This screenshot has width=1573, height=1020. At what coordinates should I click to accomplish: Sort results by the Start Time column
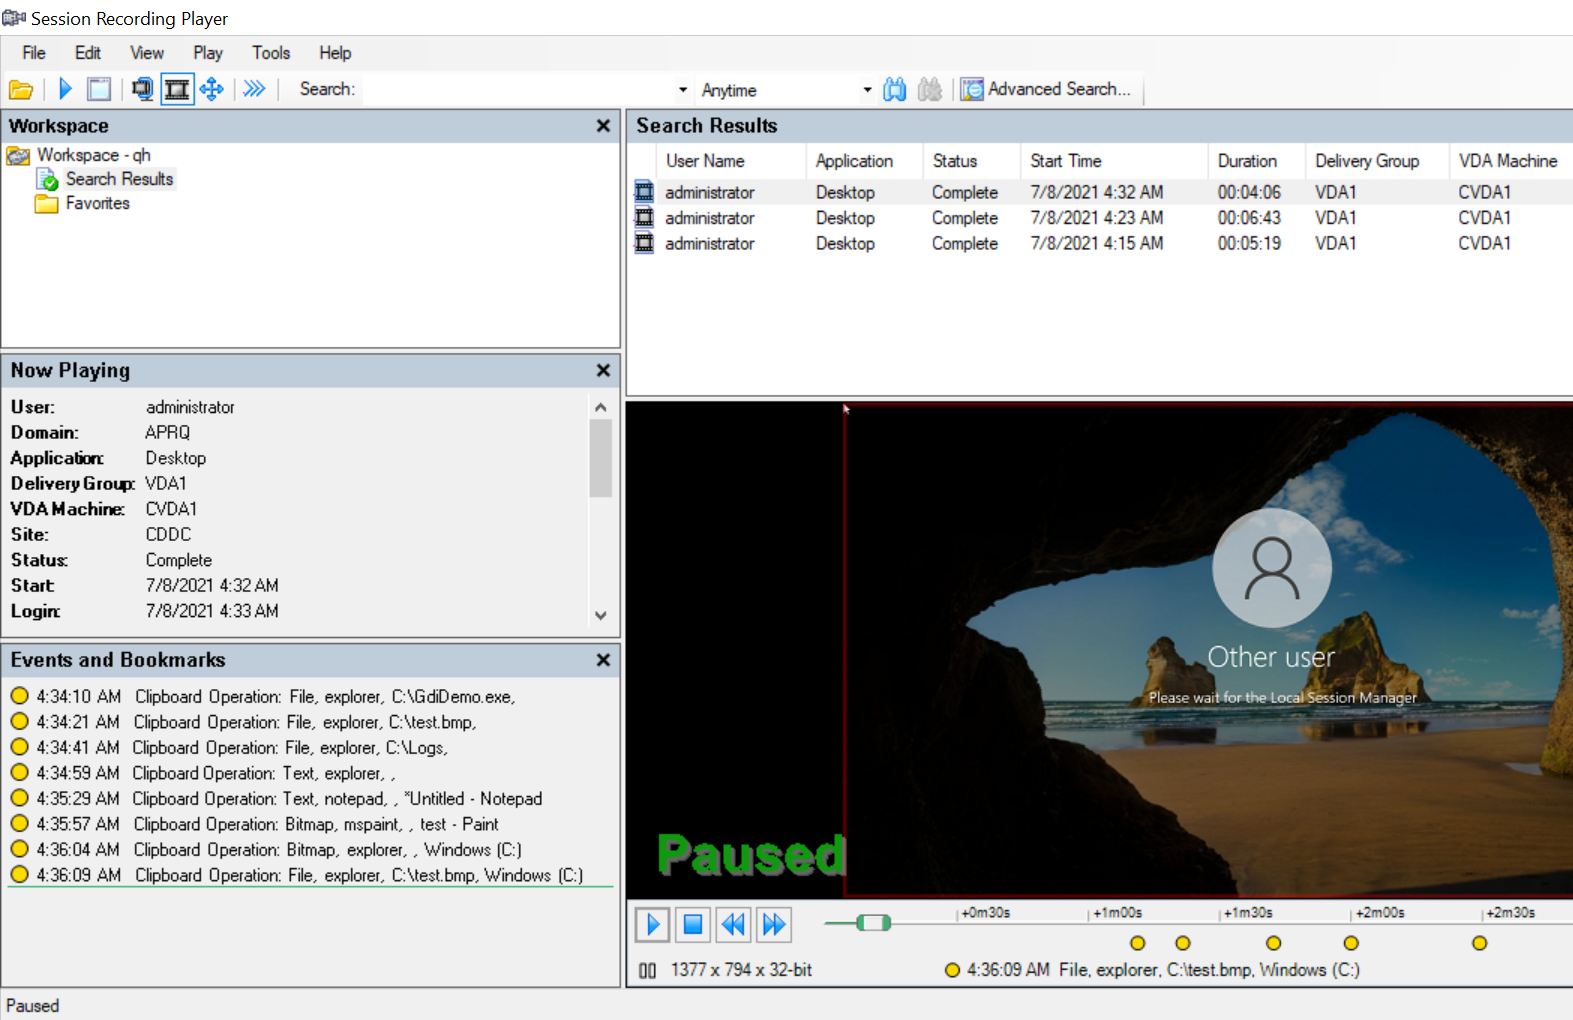coord(1066,161)
